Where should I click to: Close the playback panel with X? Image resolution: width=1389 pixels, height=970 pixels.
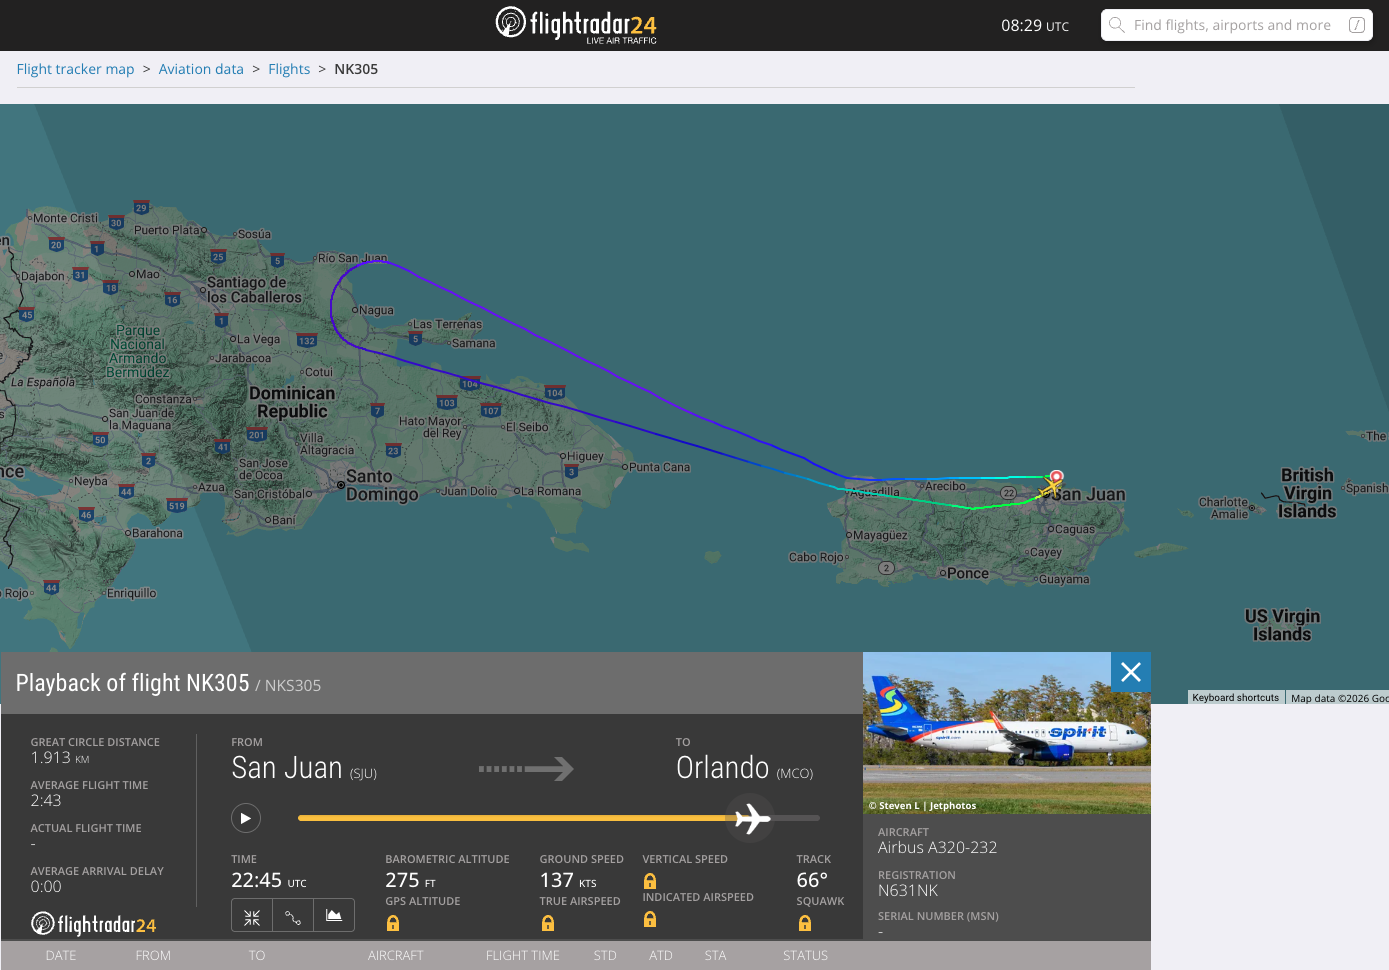tap(1131, 672)
